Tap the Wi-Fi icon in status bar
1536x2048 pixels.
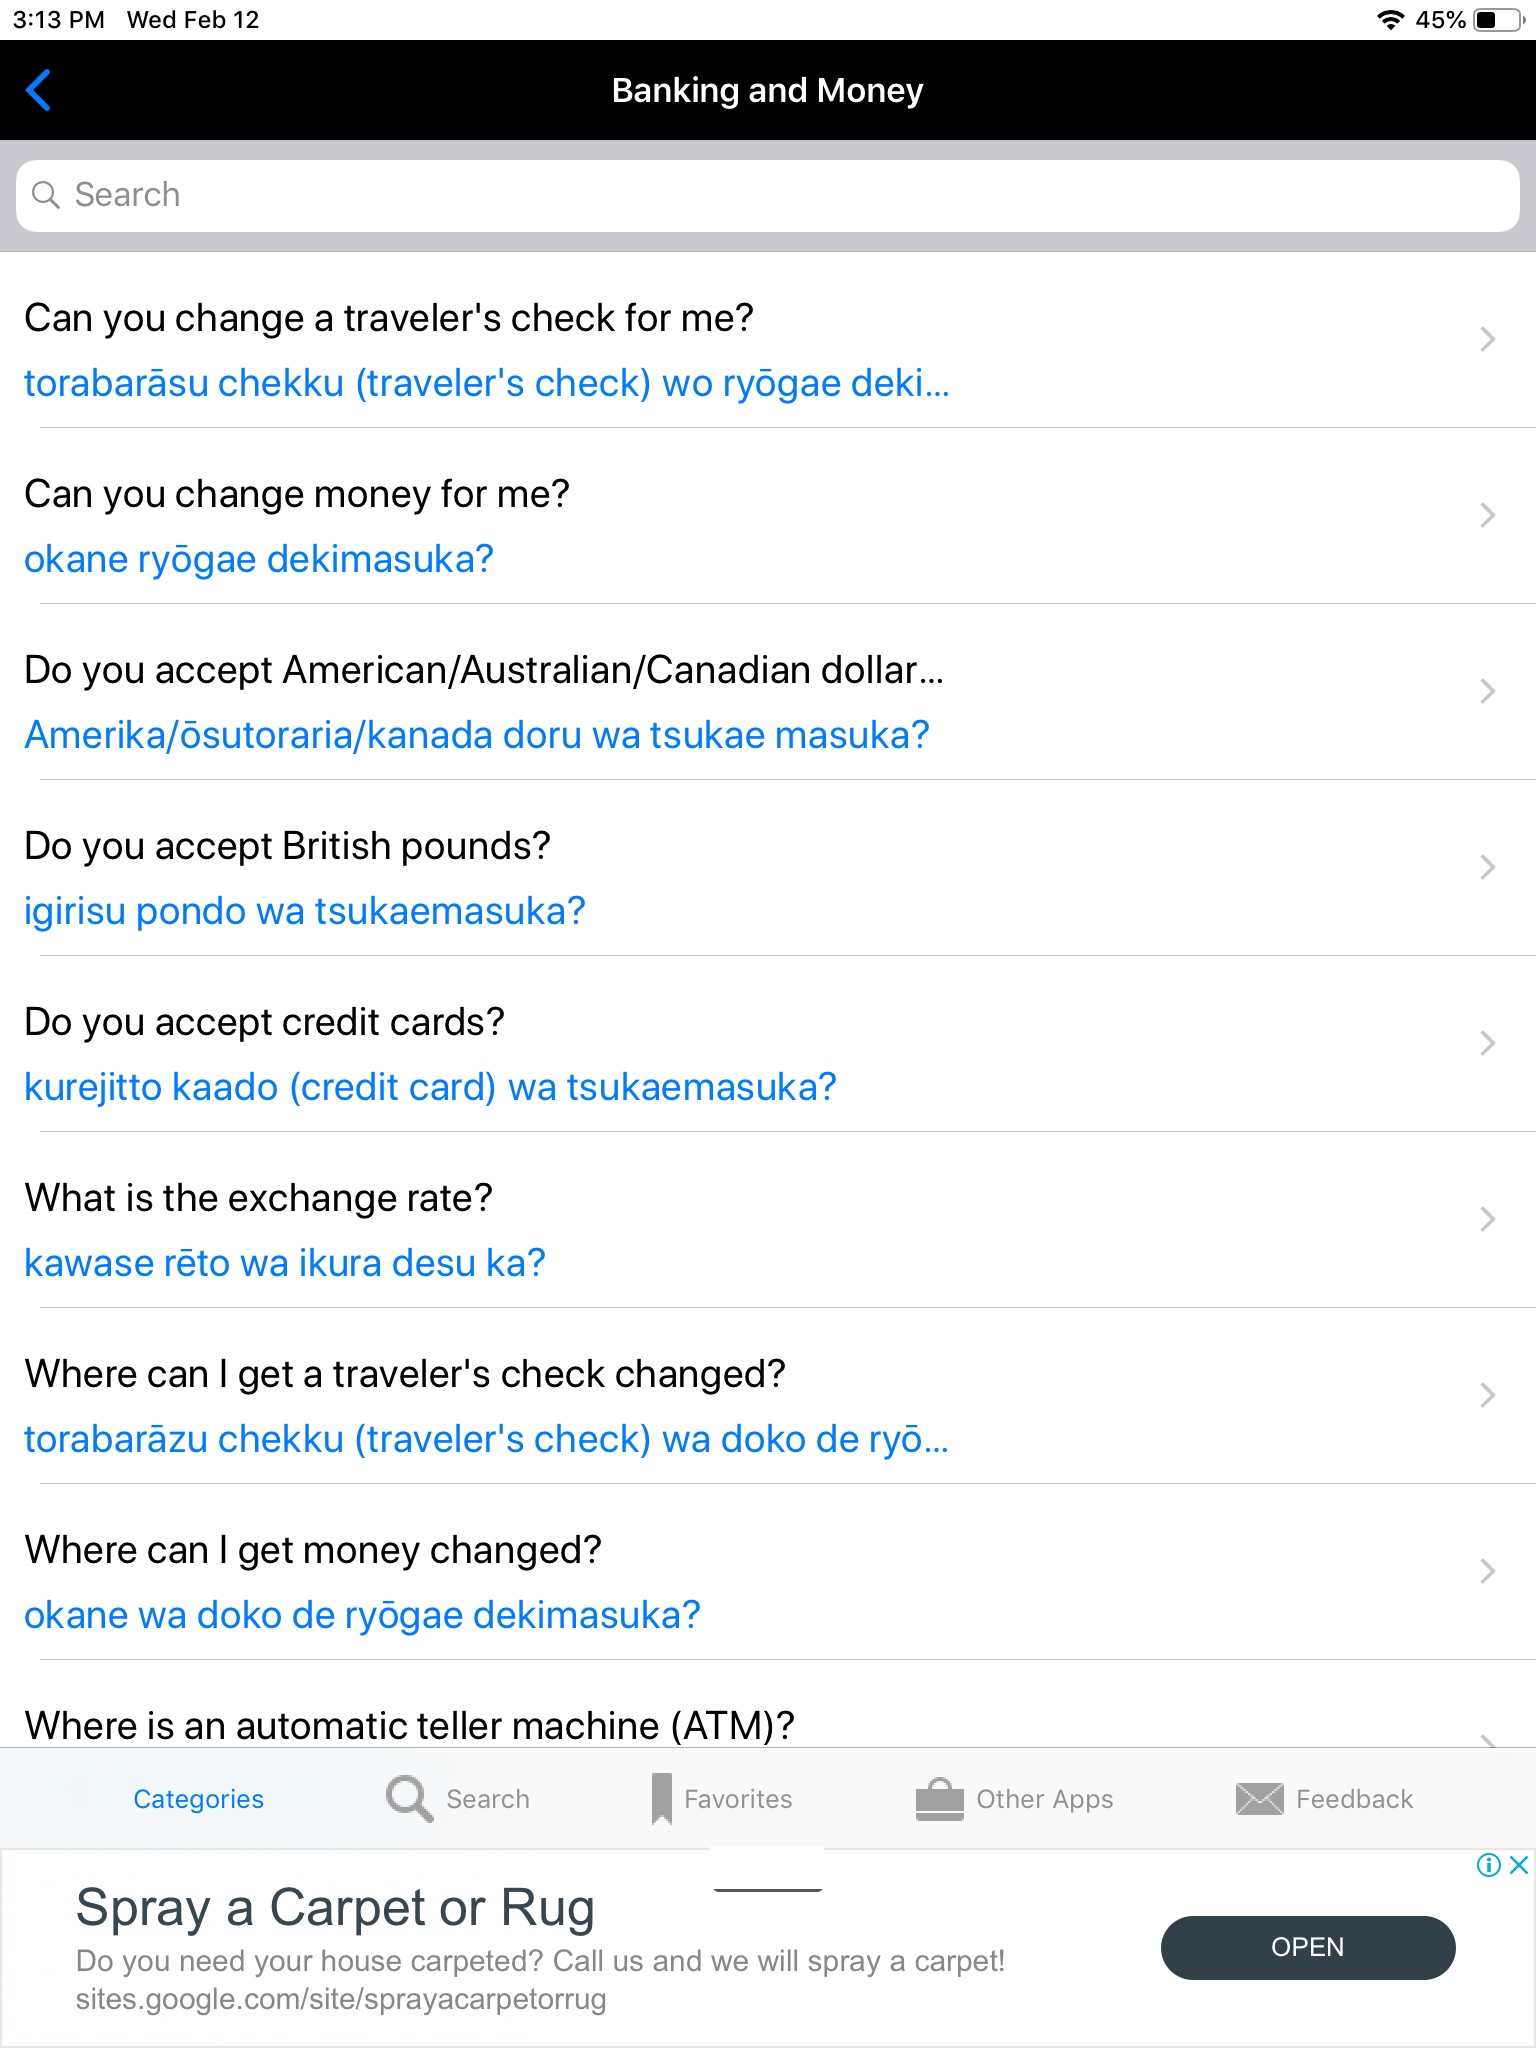(1390, 20)
